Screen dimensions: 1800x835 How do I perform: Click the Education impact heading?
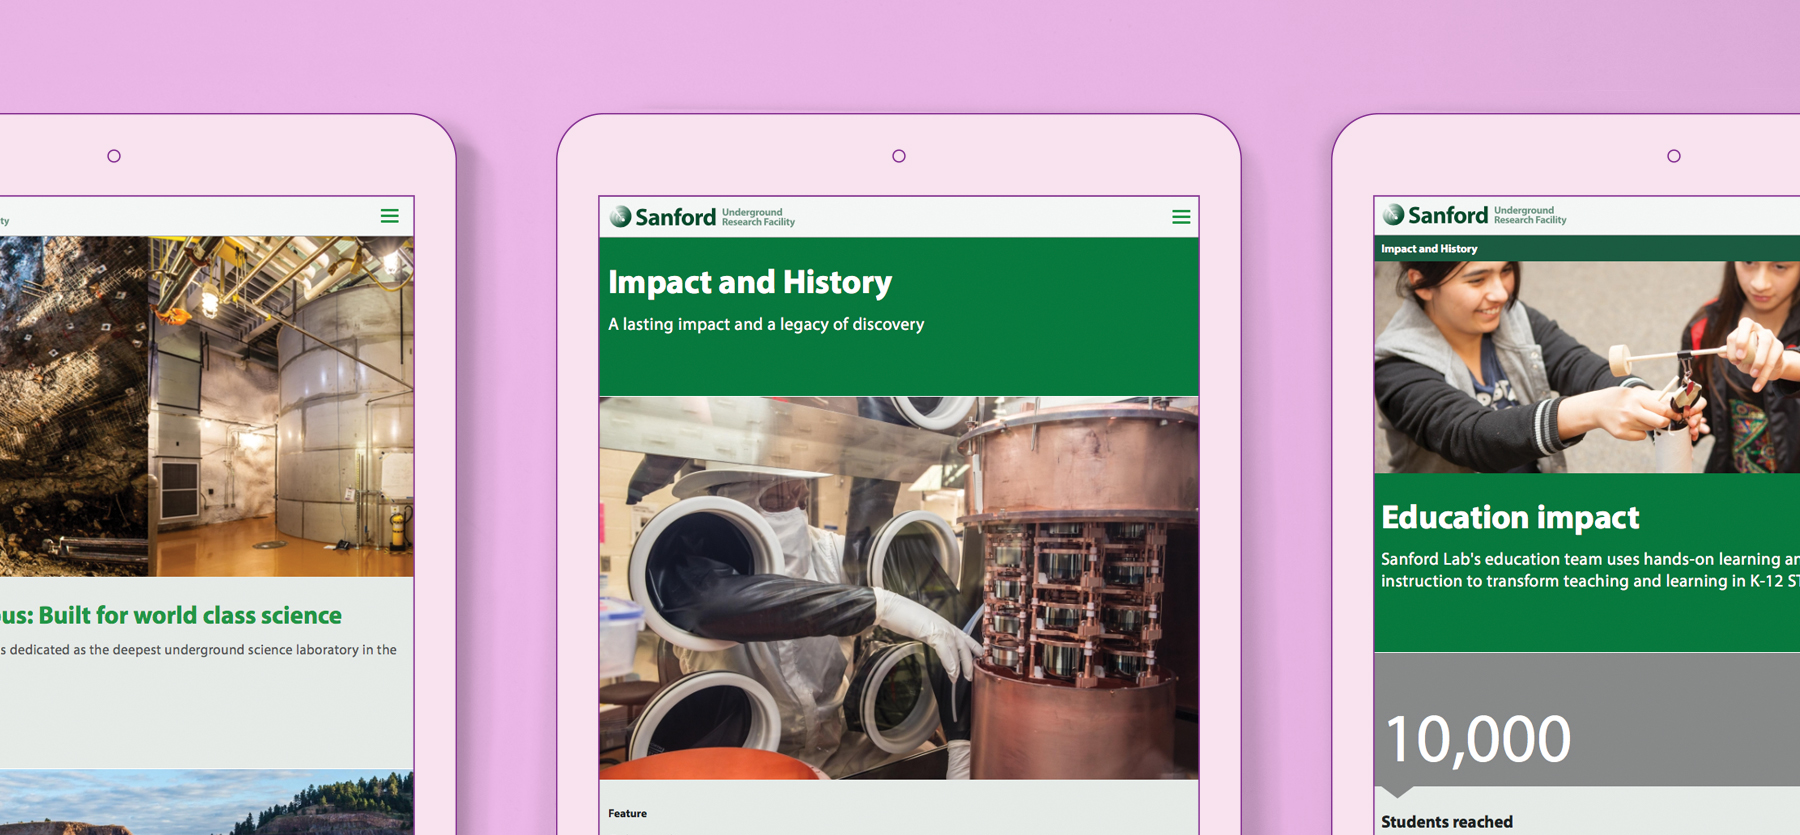click(1510, 517)
